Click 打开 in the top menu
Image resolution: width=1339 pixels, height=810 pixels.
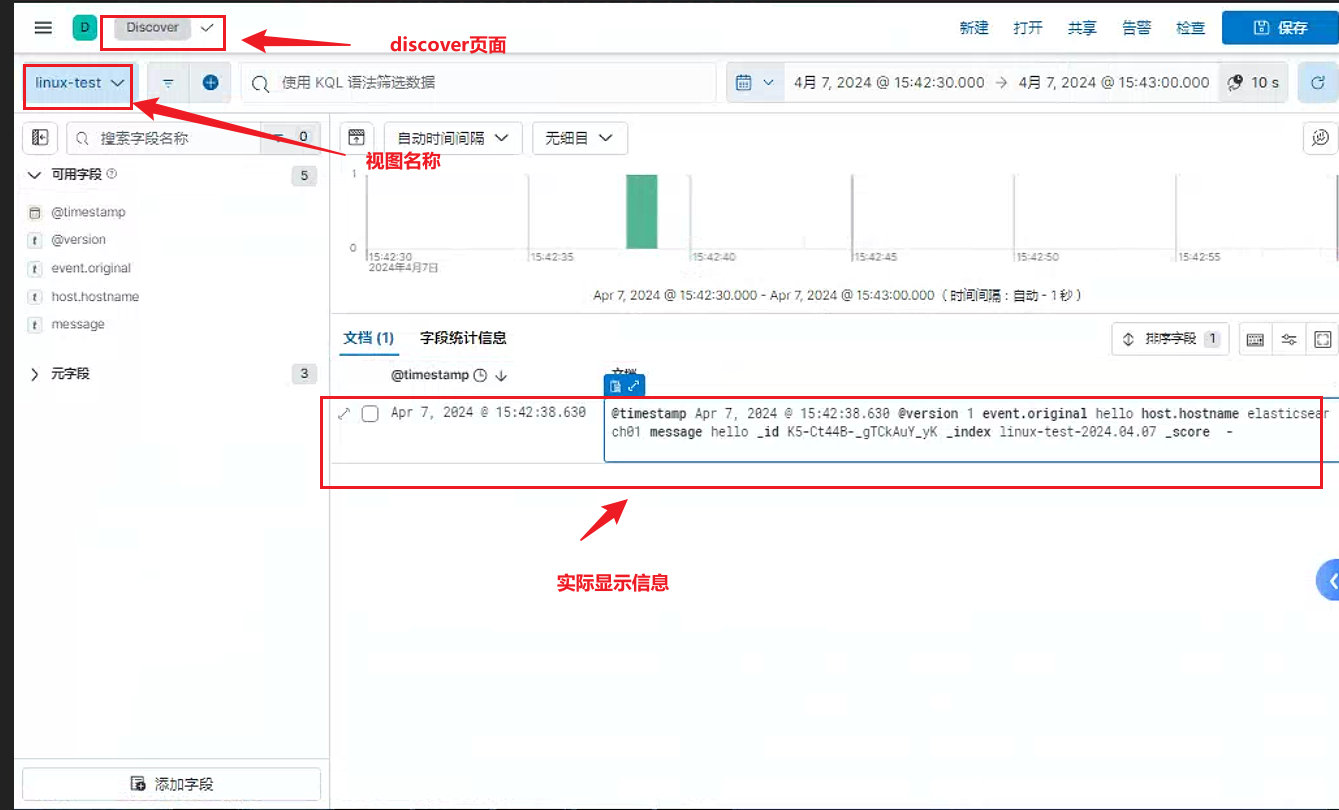pos(1028,28)
